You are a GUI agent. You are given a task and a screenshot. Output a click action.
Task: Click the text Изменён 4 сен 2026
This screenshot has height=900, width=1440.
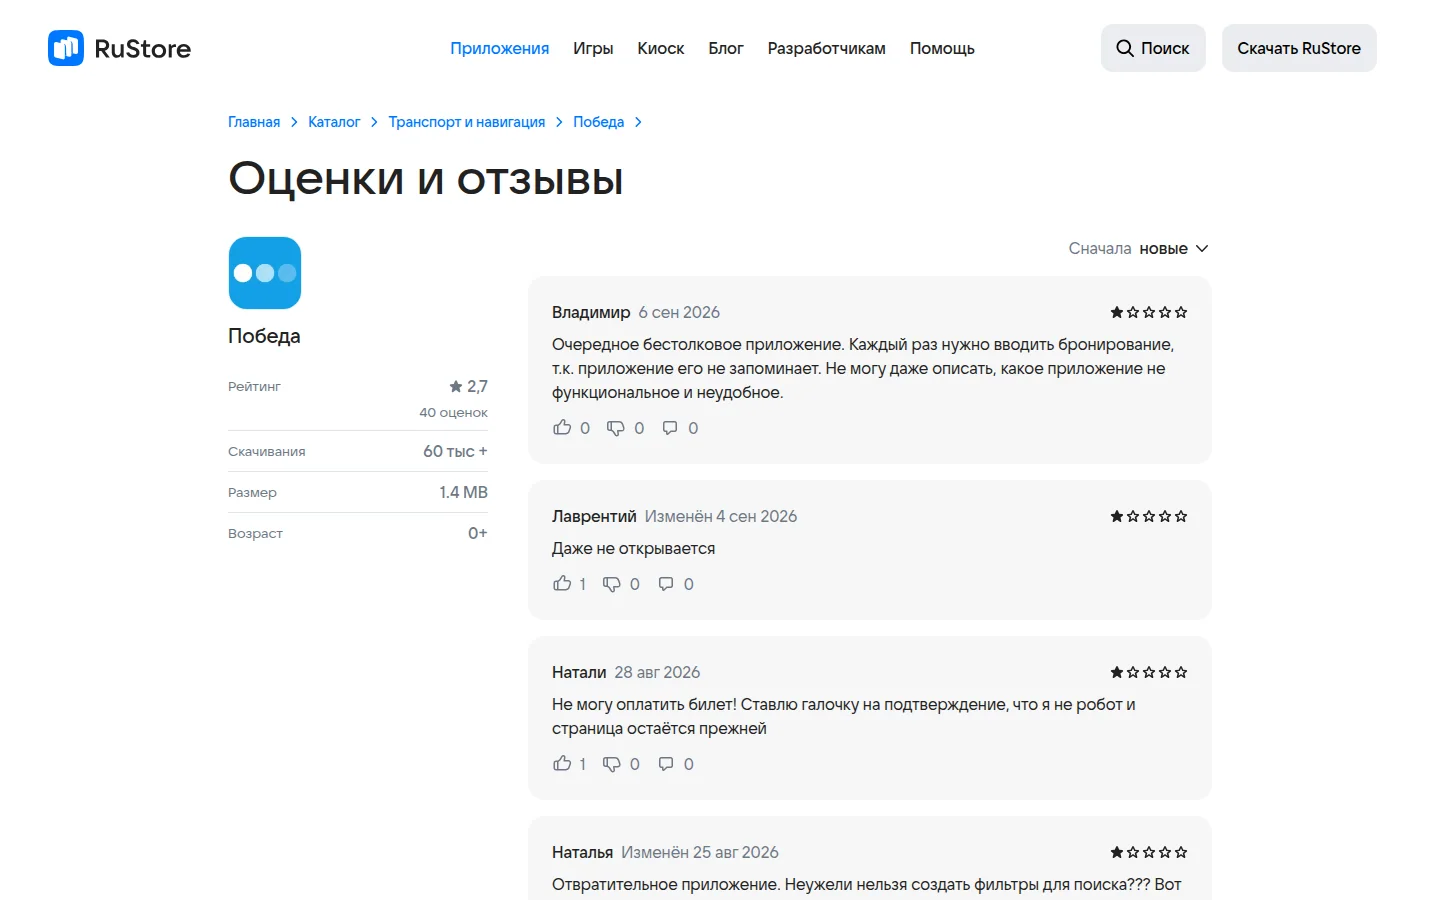pos(721,516)
